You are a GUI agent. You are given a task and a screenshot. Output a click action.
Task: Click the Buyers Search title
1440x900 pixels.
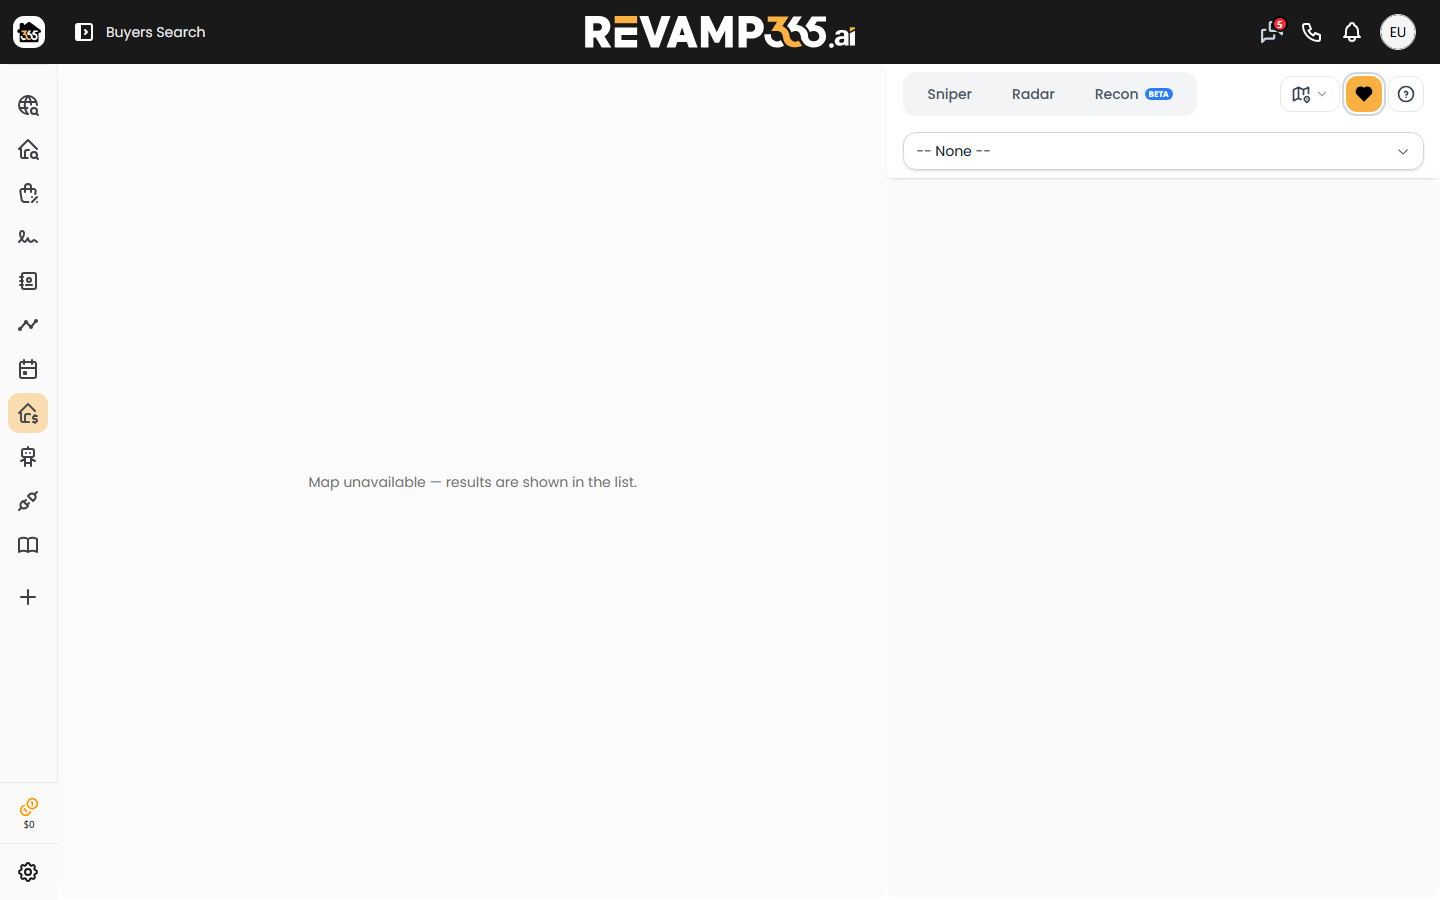[155, 32]
